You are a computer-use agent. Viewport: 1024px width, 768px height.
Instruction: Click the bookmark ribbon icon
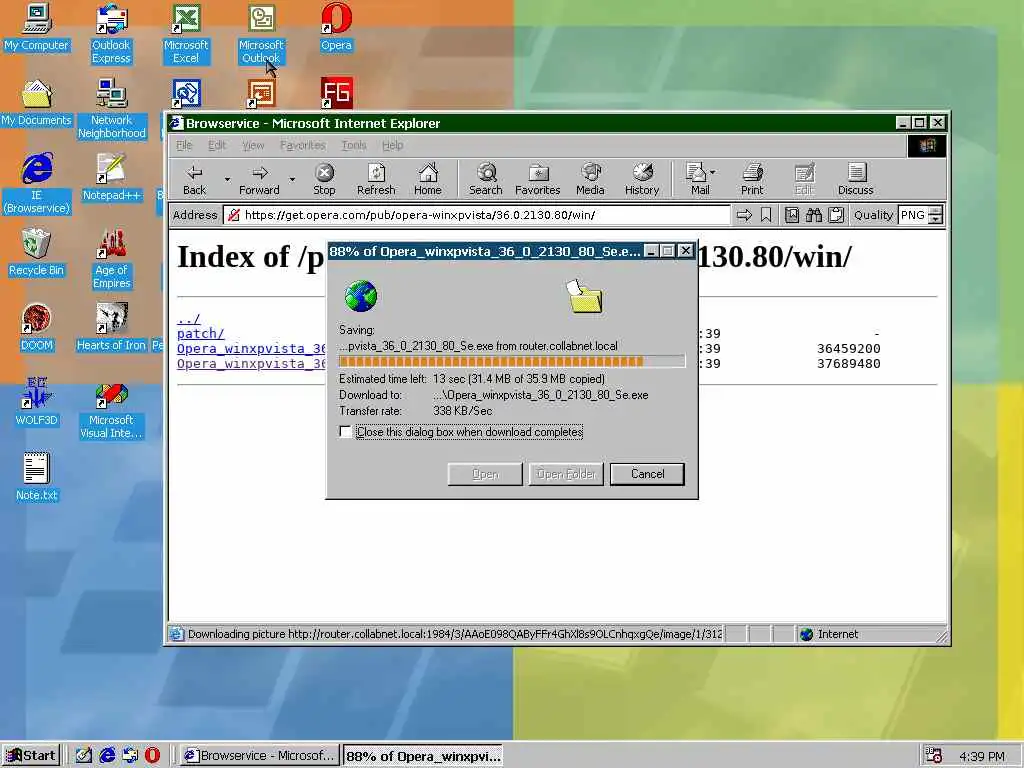click(766, 215)
